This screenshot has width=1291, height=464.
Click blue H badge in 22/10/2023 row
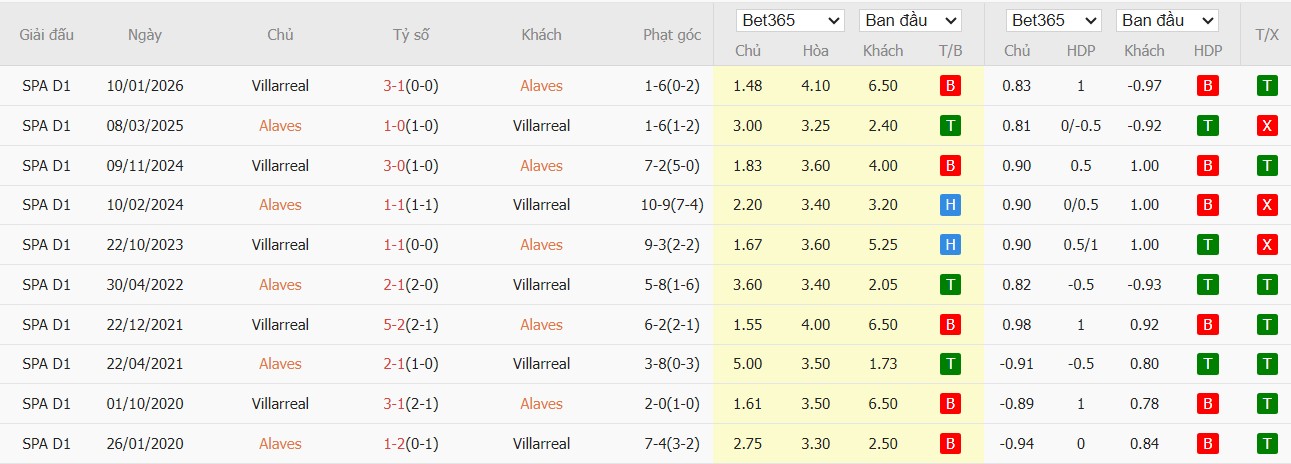point(950,245)
